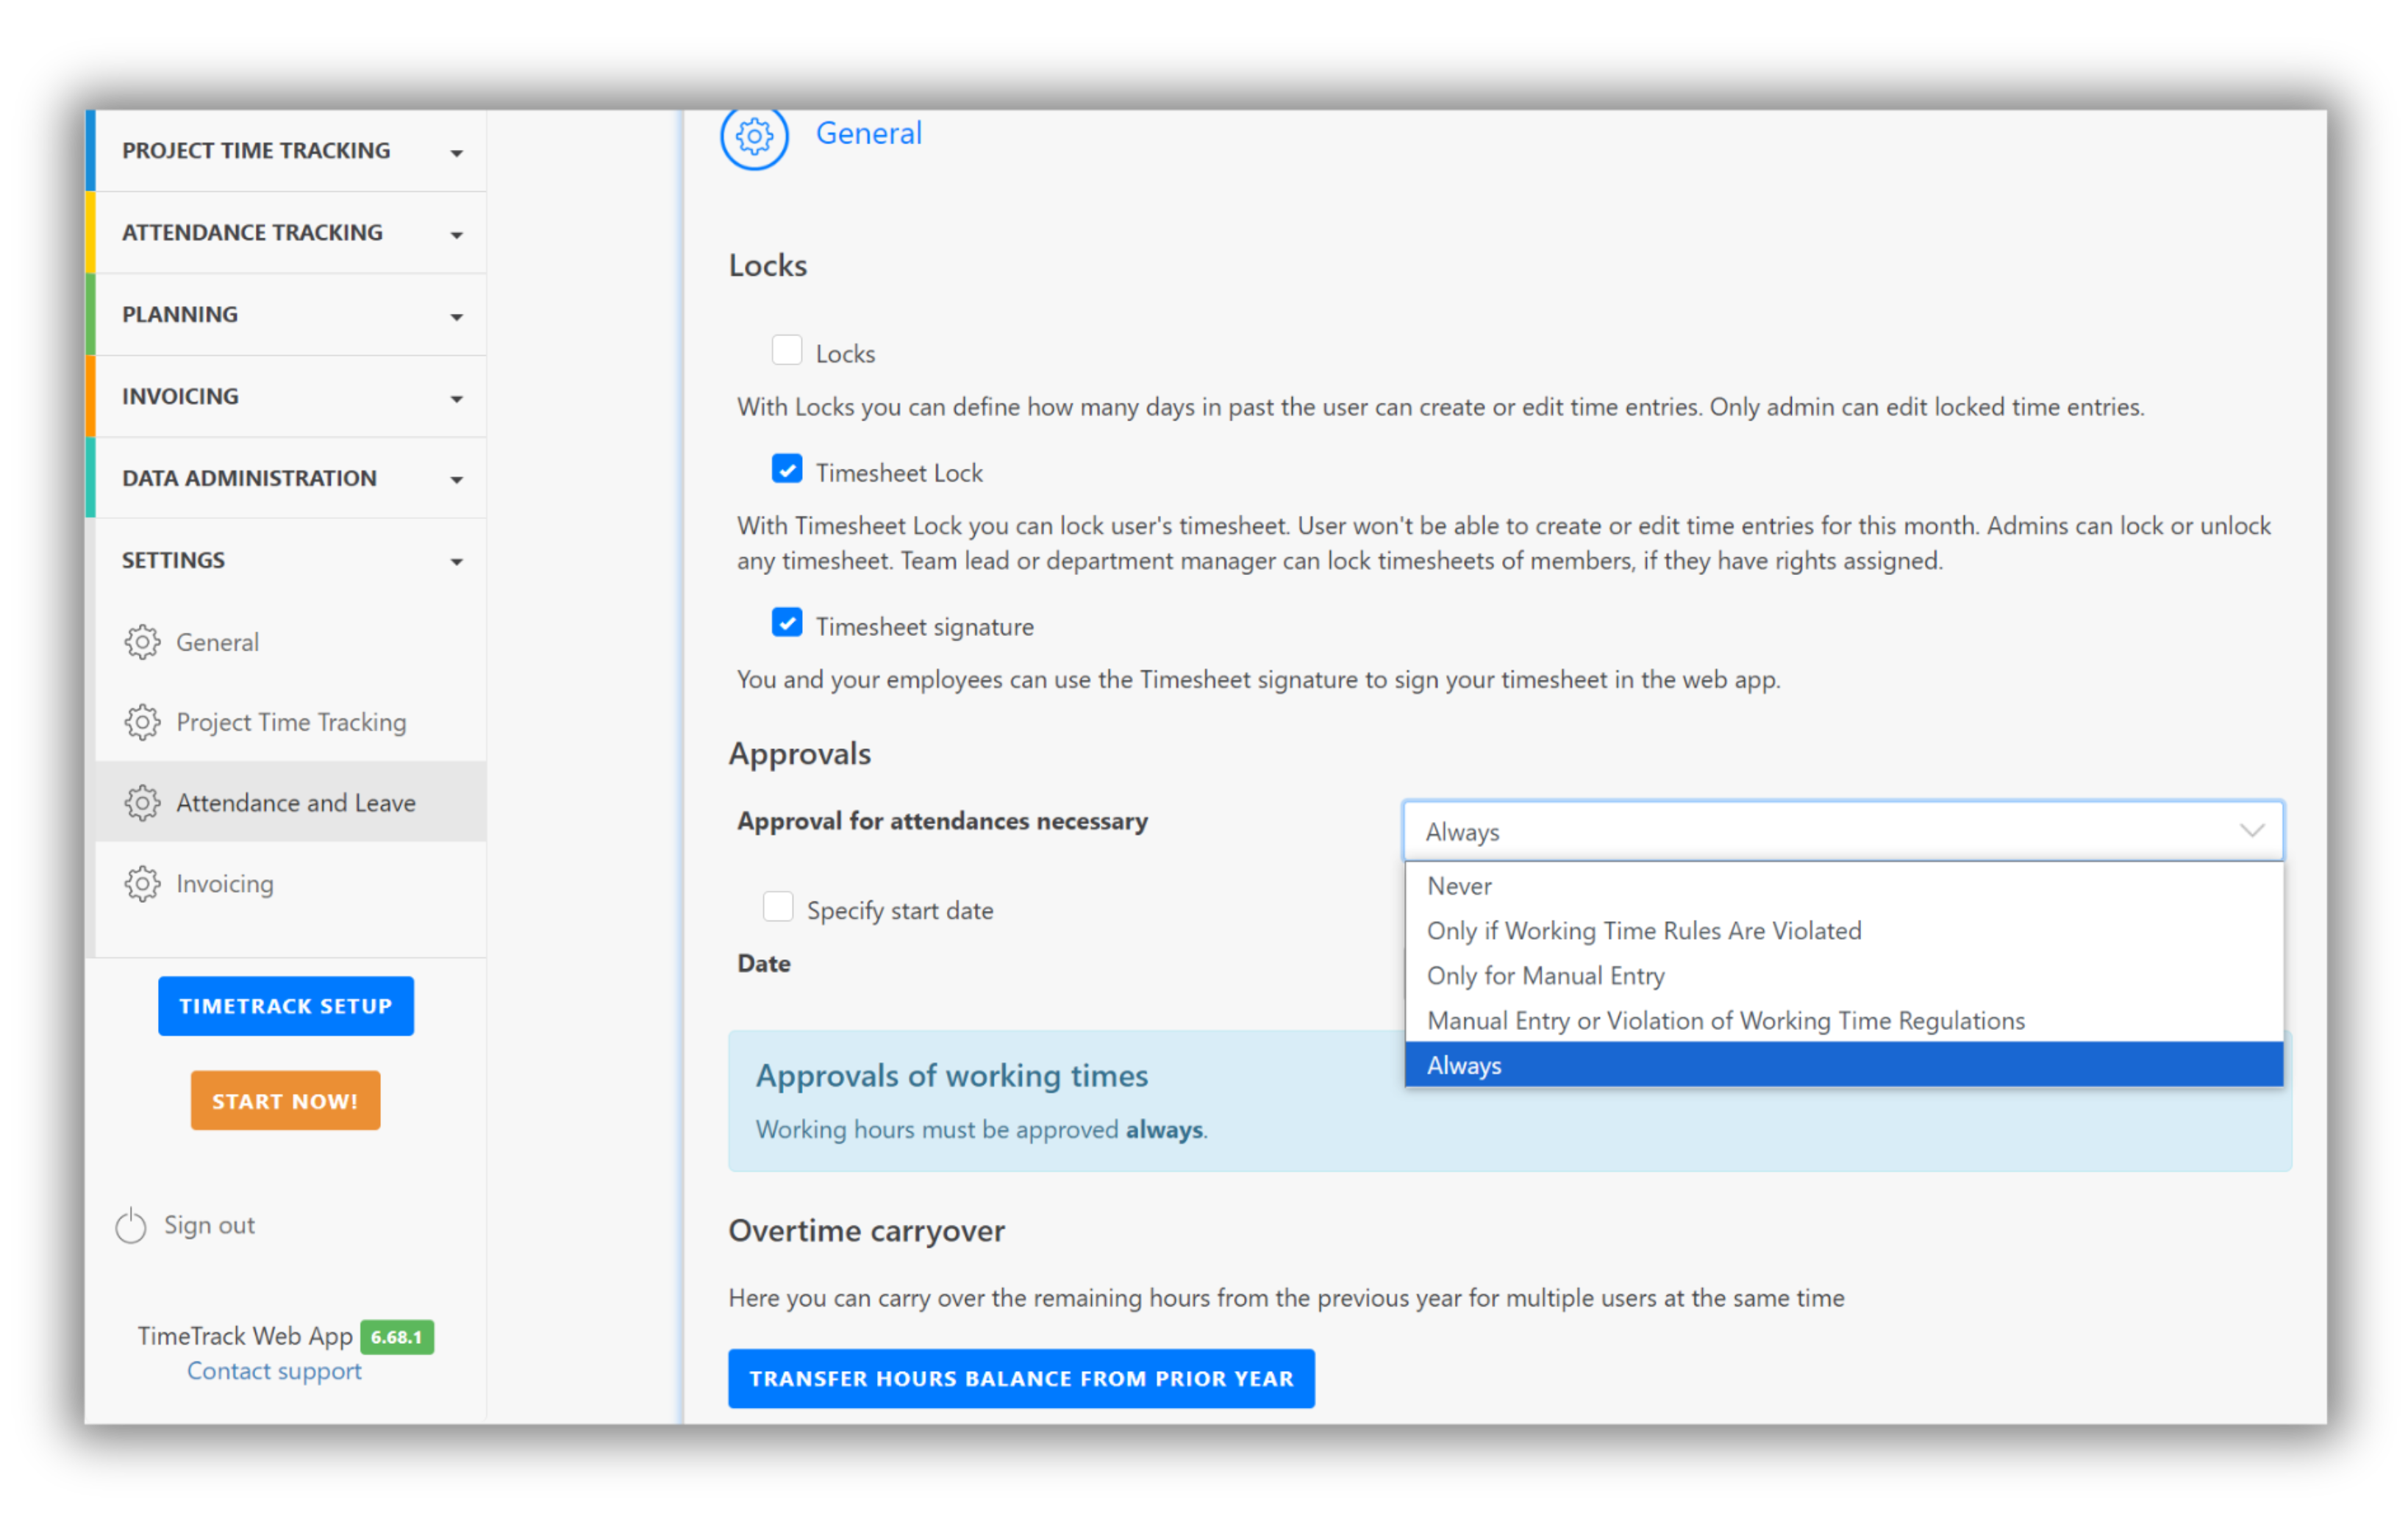Open the Approval for attendances dropdown

pyautogui.click(x=1843, y=831)
